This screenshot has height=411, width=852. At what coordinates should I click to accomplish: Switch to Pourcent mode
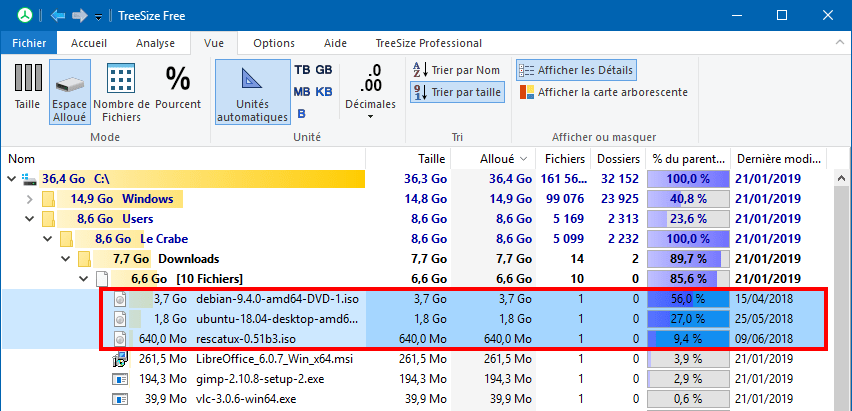[x=178, y=86]
